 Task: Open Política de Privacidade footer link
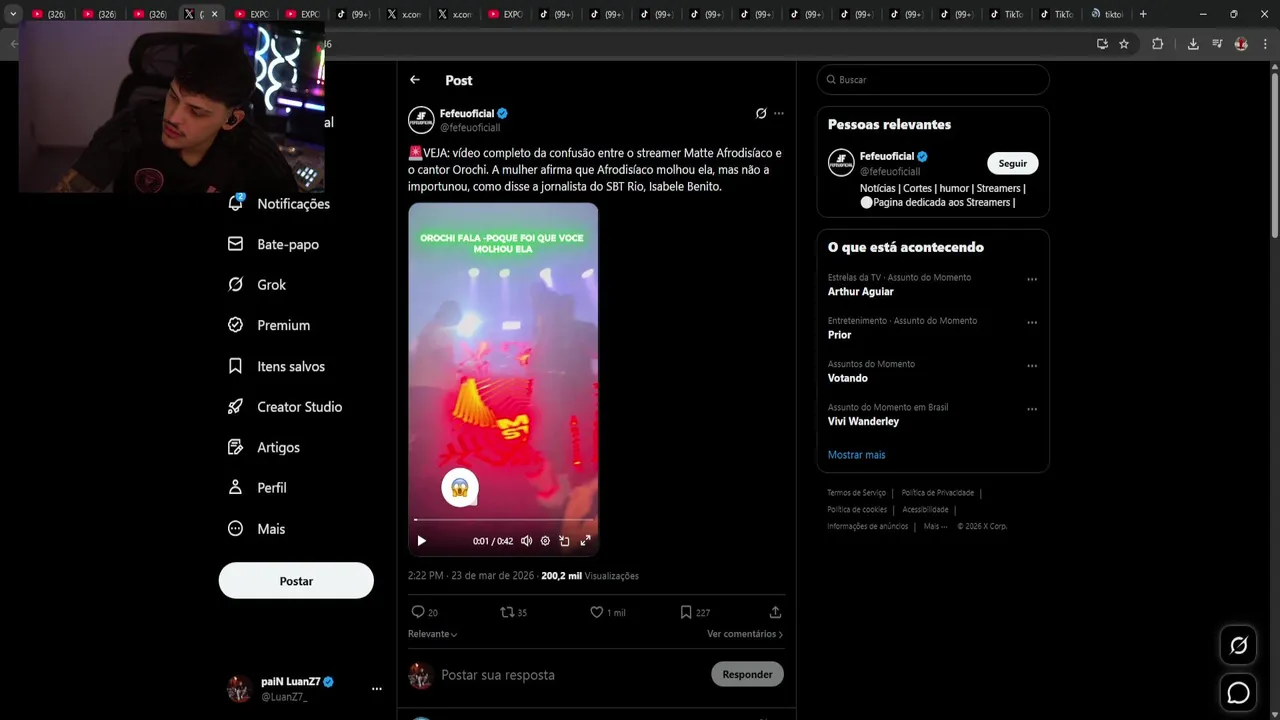point(938,493)
